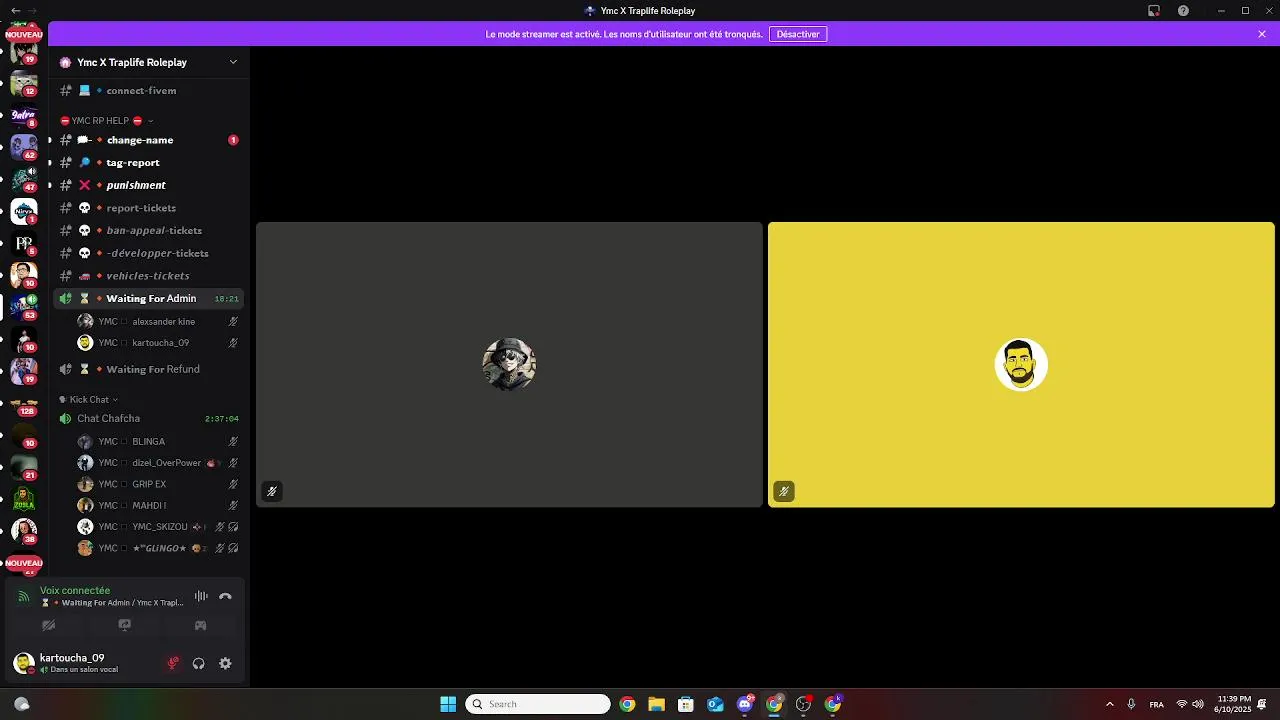Dismiss the streamer mode banner
The width and height of the screenshot is (1280, 720).
pyautogui.click(x=1262, y=34)
